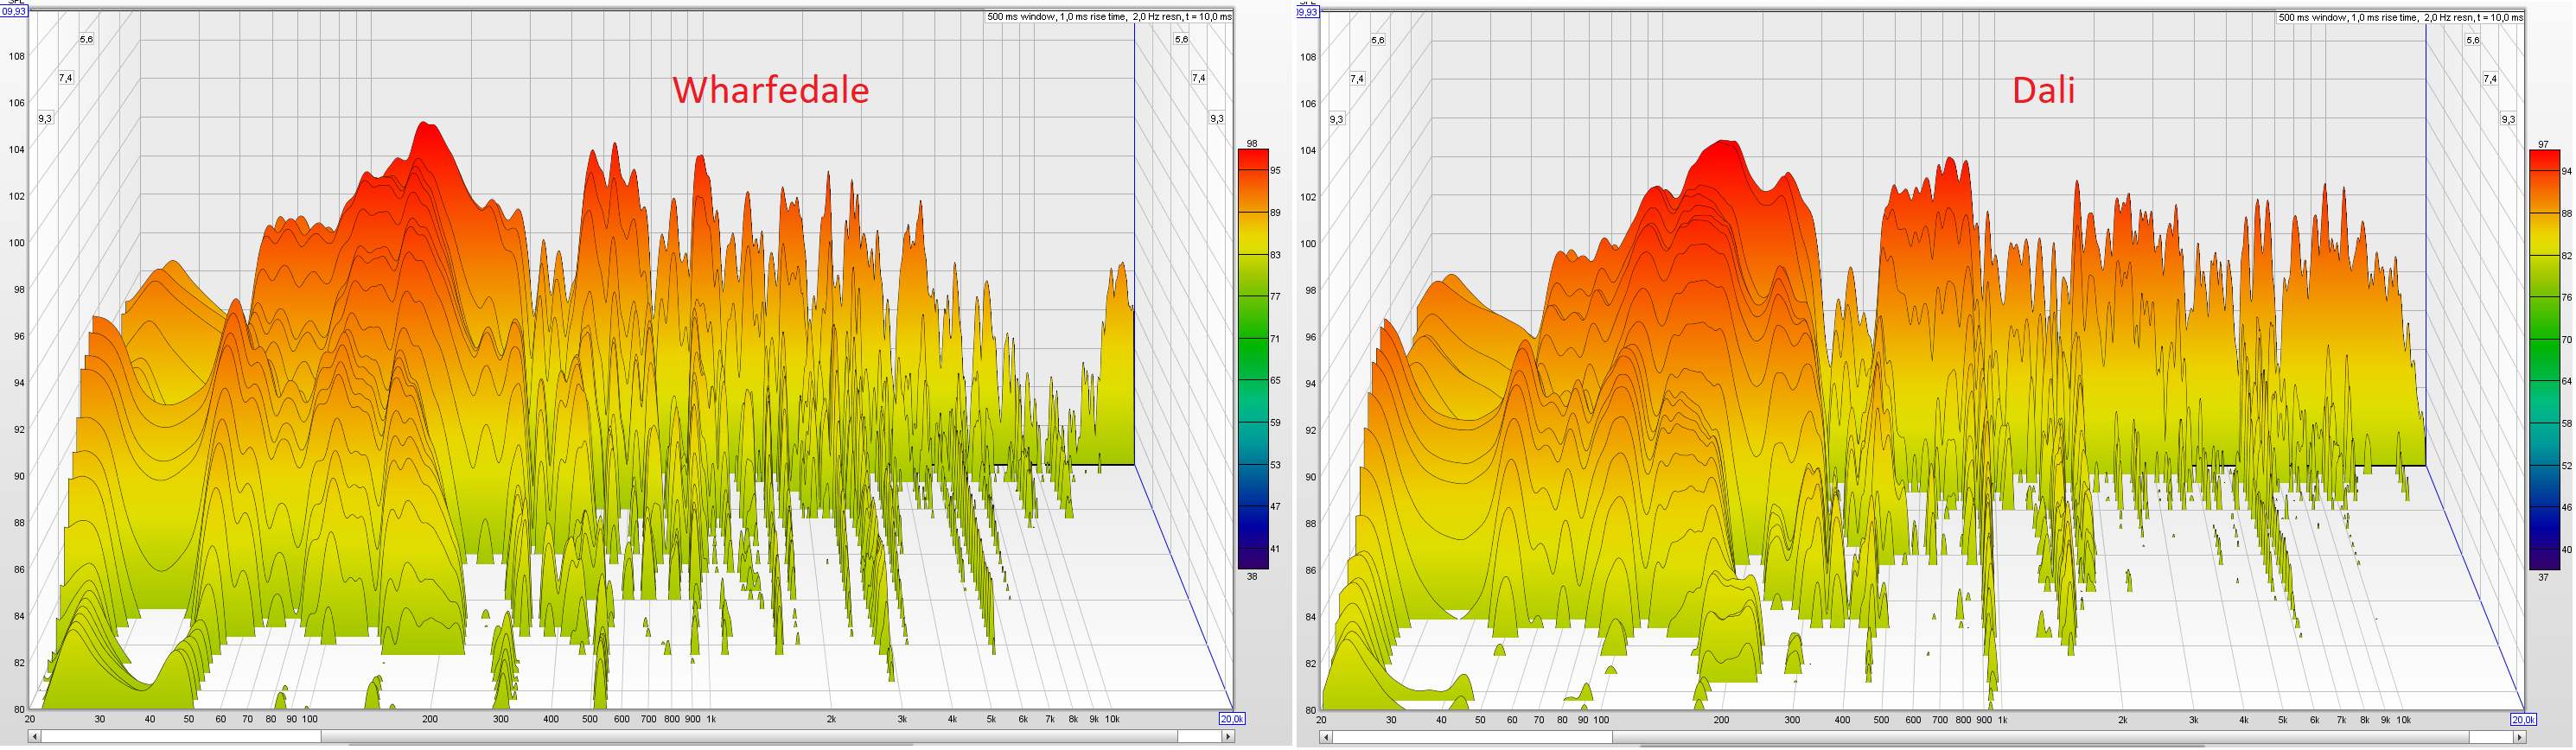The image size is (2576, 750).
Task: Click right-side 9,3 time label on Wharfedale plot
Action: [x=1217, y=118]
